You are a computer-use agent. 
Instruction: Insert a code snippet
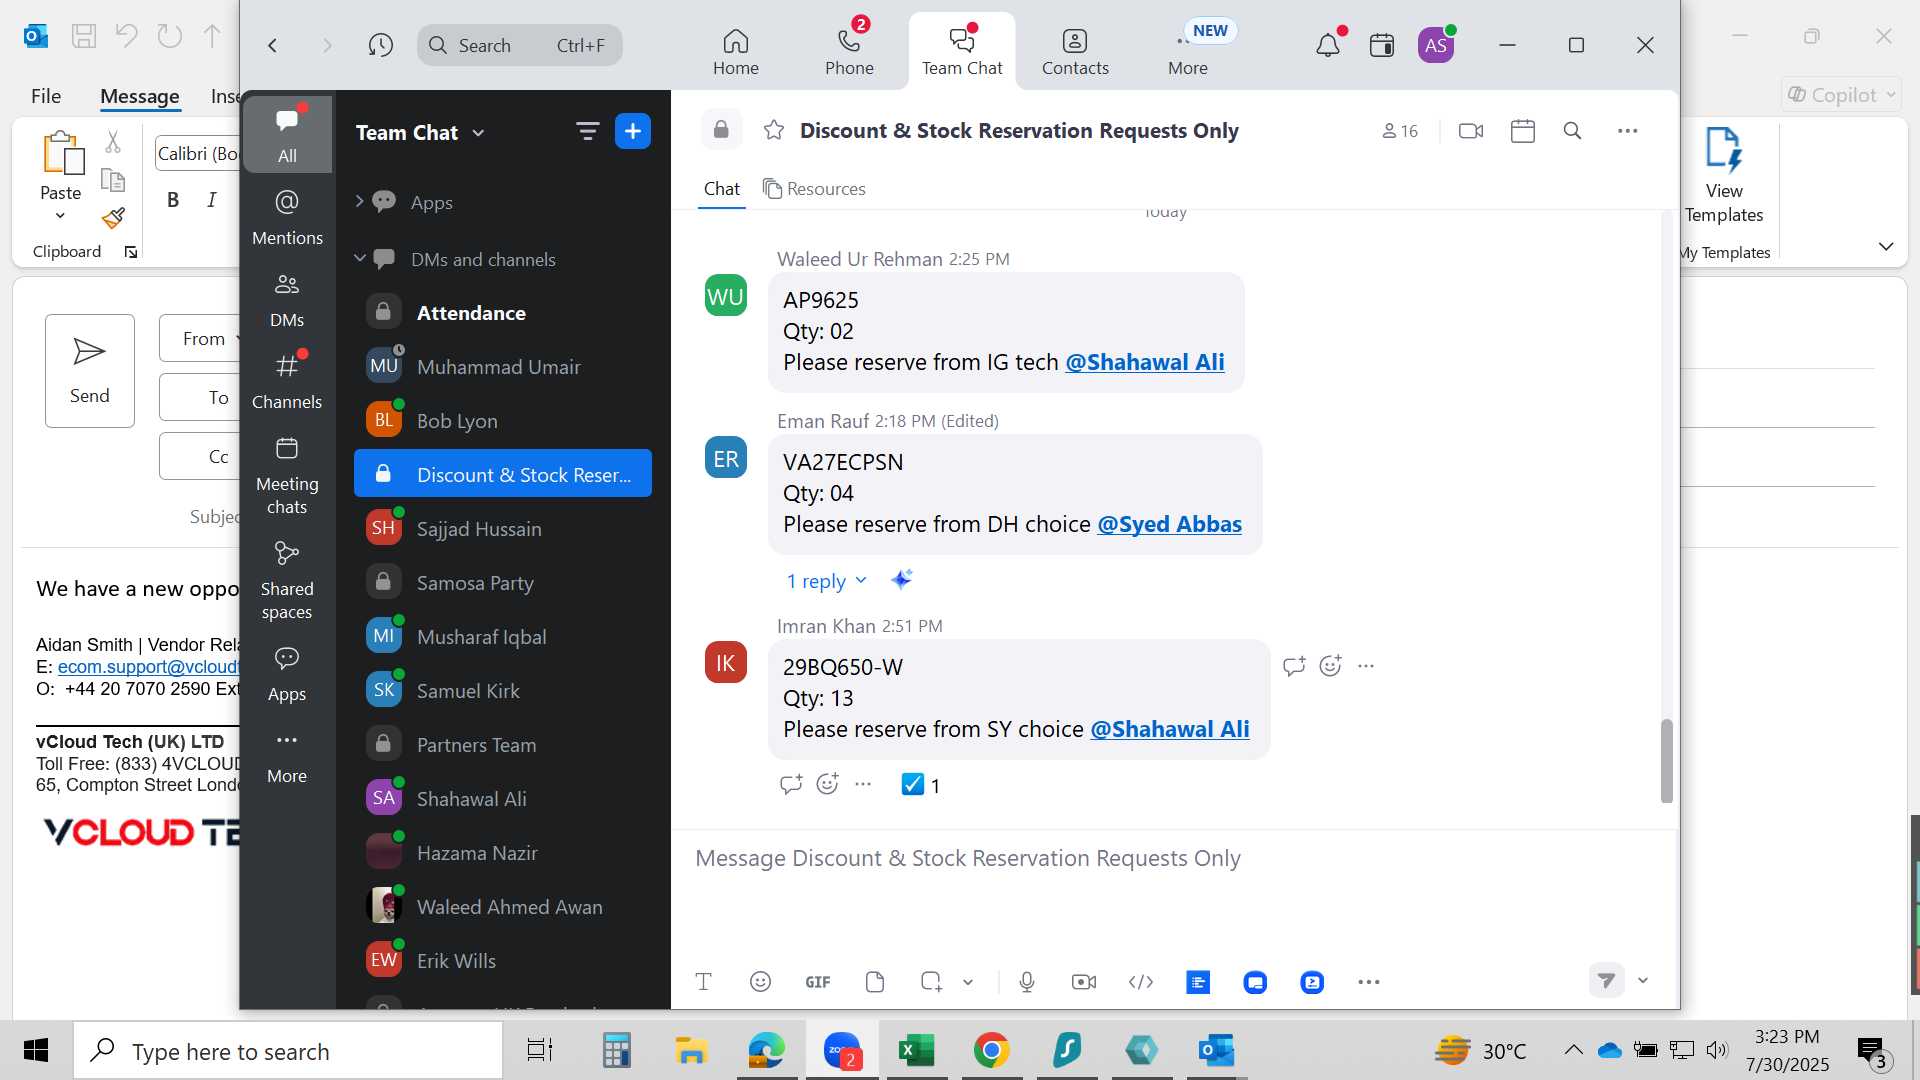pyautogui.click(x=1141, y=982)
